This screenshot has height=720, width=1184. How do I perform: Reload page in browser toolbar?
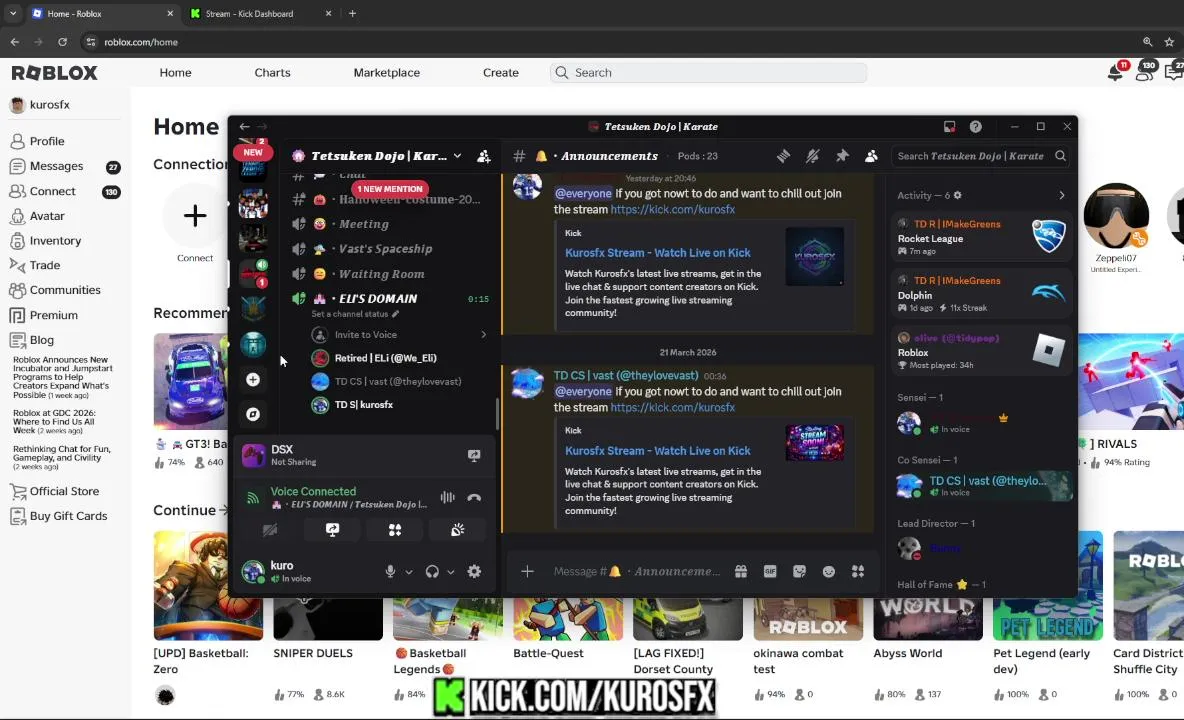tap(63, 42)
